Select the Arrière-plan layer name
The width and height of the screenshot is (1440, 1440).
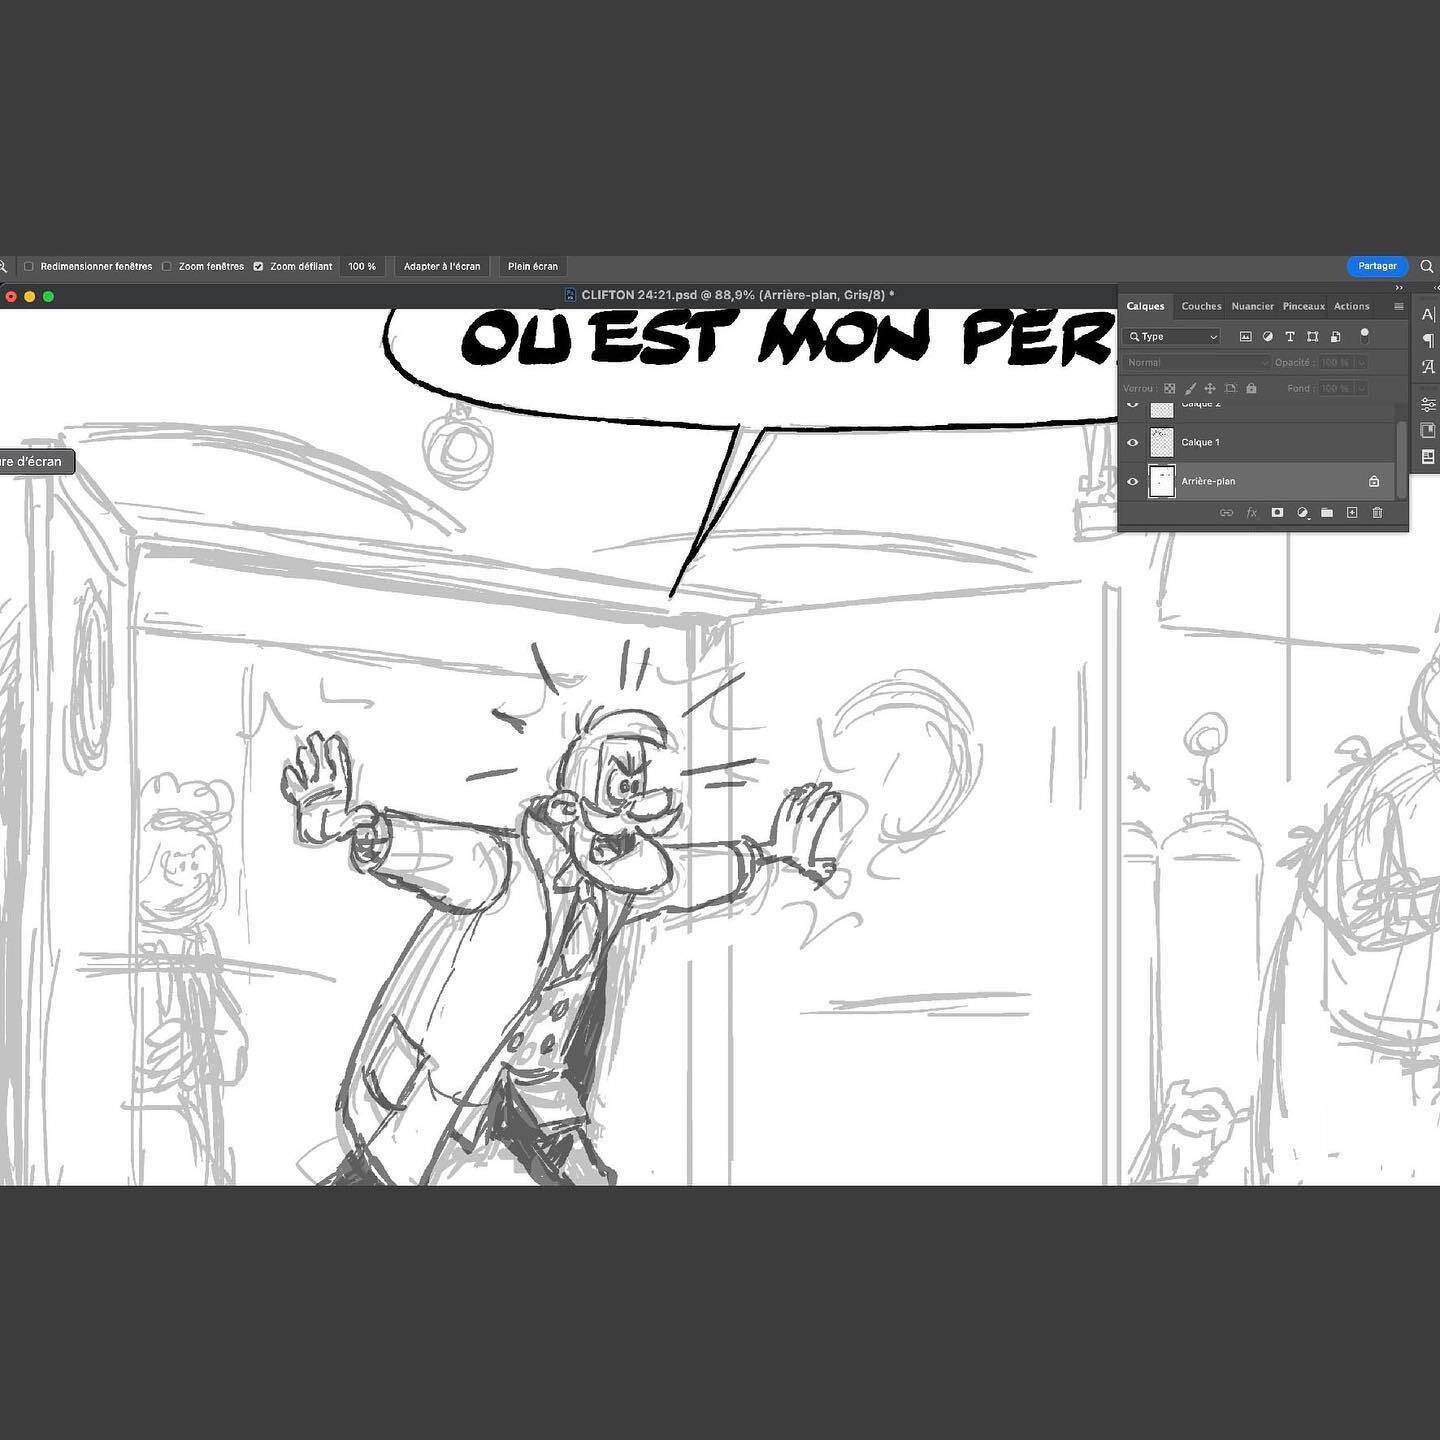coord(1208,481)
